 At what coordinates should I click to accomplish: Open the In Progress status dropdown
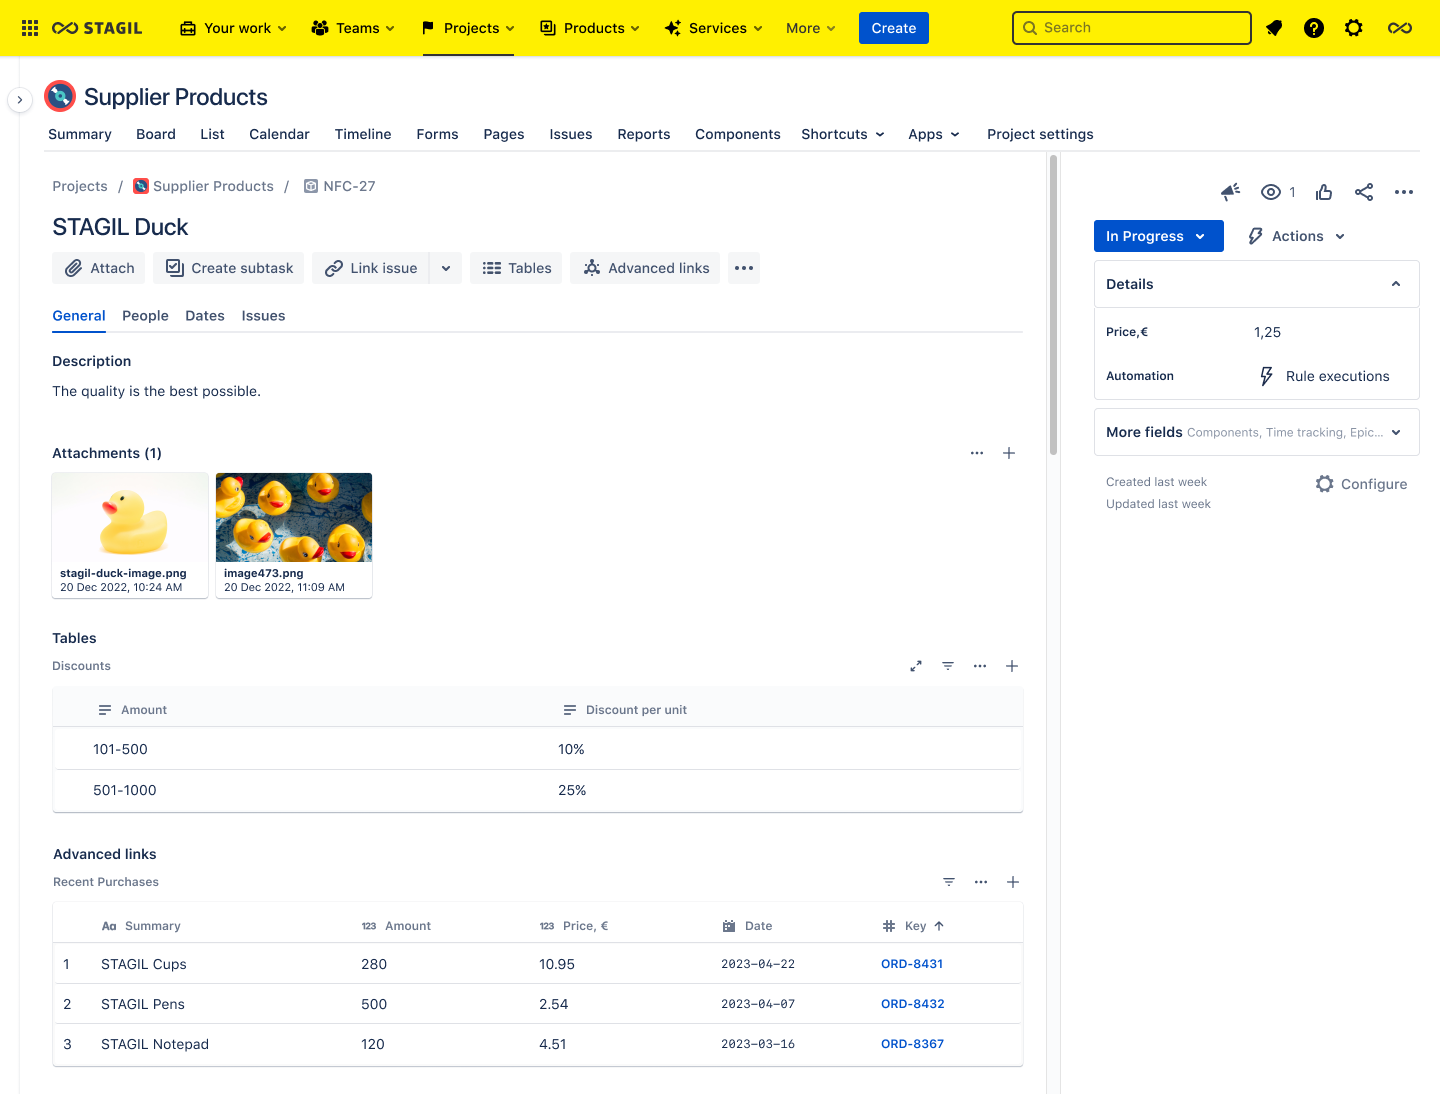pyautogui.click(x=1159, y=236)
